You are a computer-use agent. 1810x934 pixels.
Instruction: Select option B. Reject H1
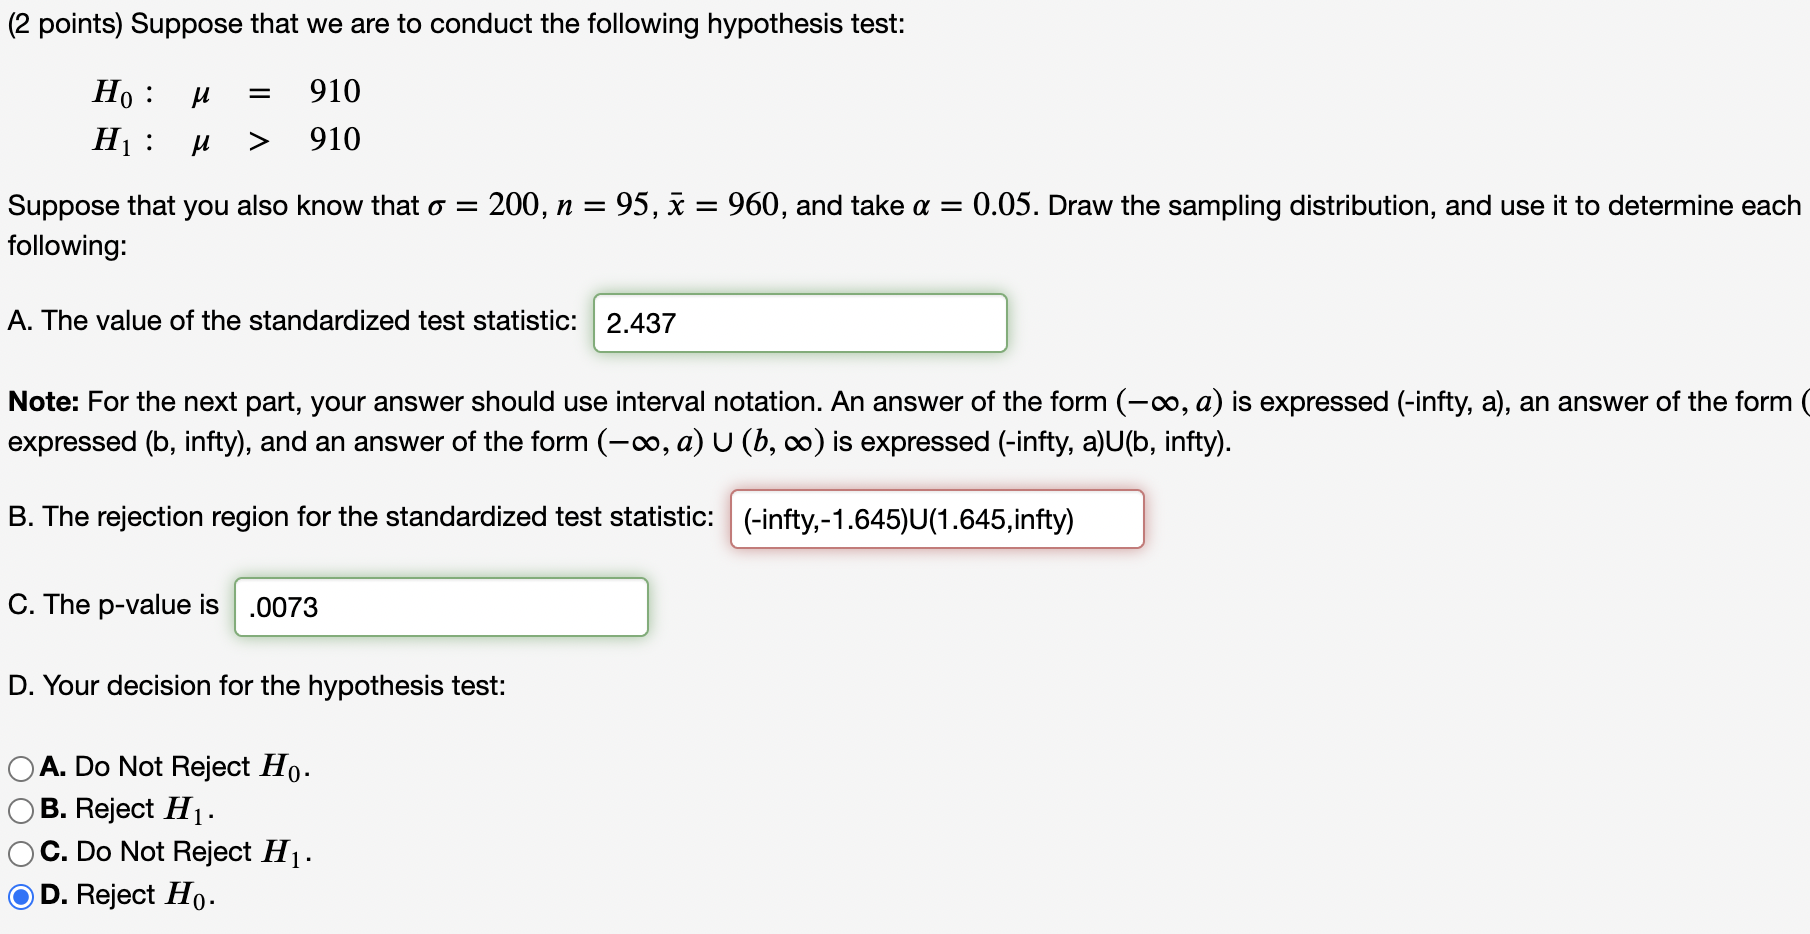point(20,810)
